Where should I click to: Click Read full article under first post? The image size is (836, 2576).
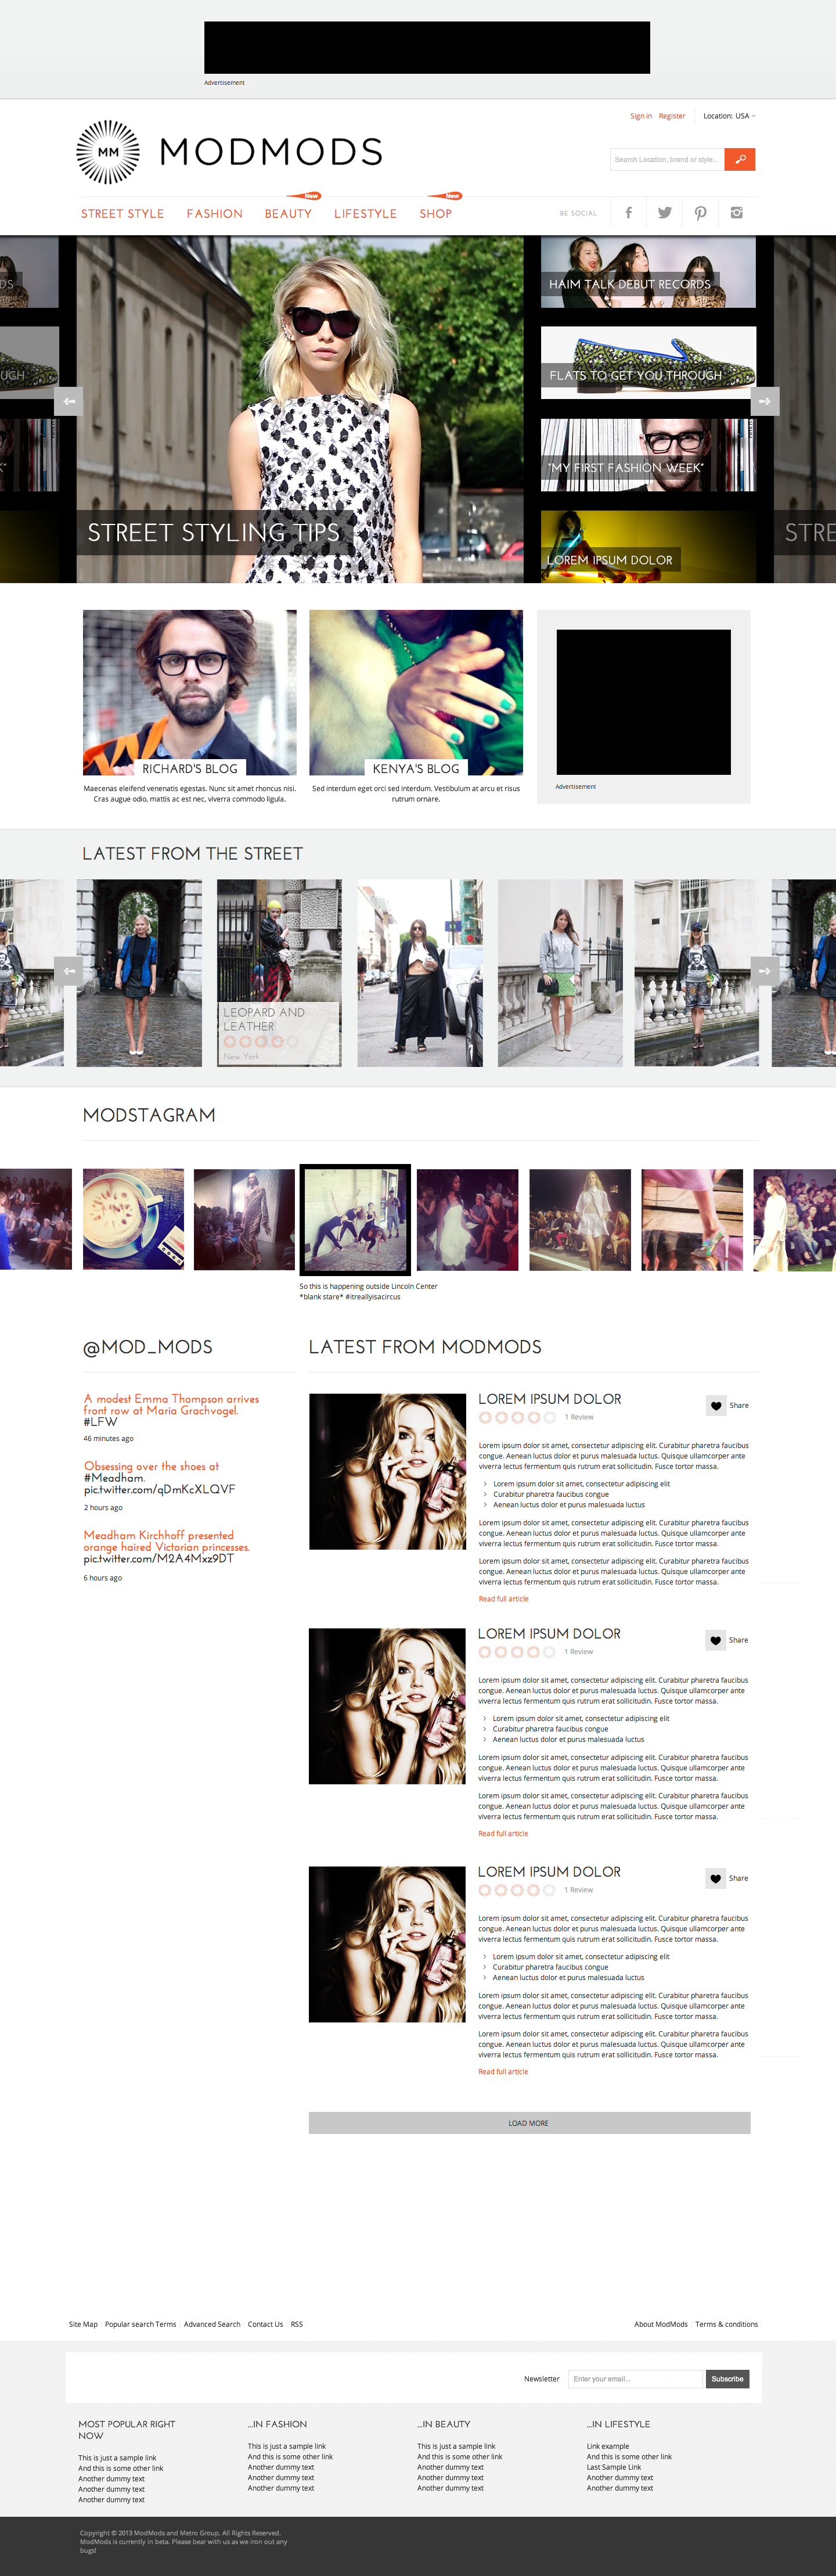pyautogui.click(x=503, y=1599)
